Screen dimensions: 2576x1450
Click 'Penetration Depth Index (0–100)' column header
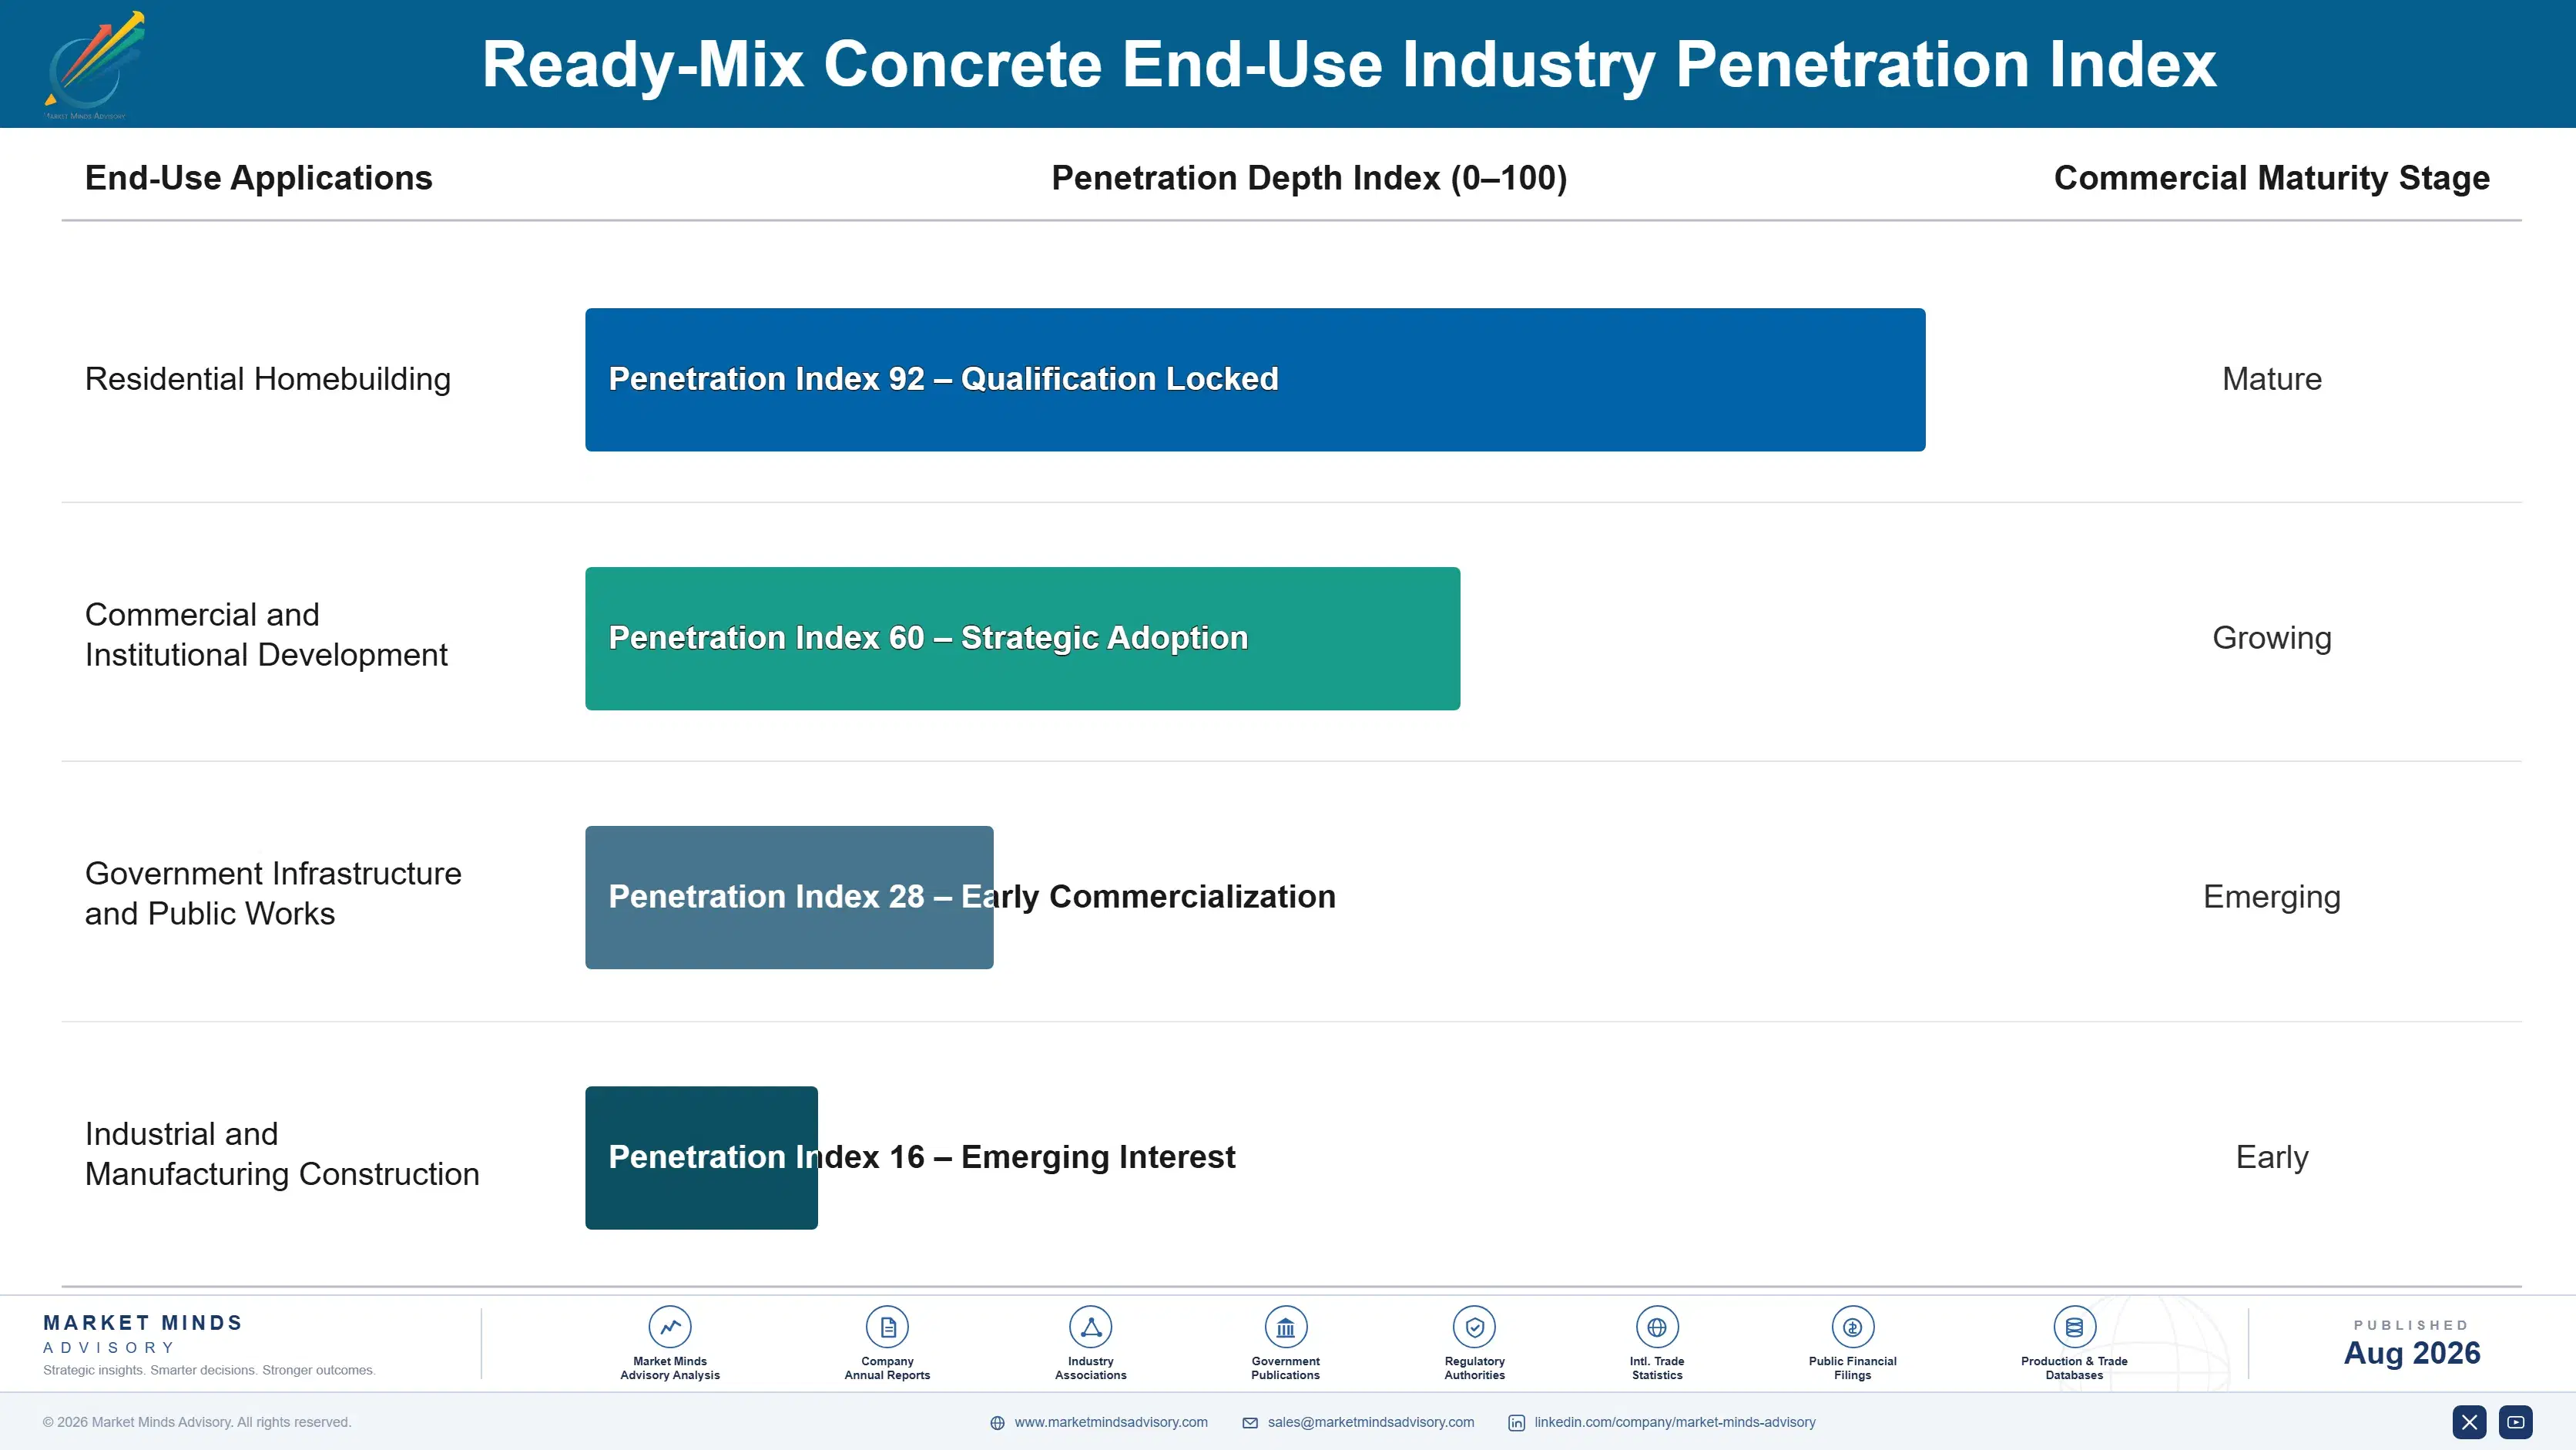point(1309,178)
